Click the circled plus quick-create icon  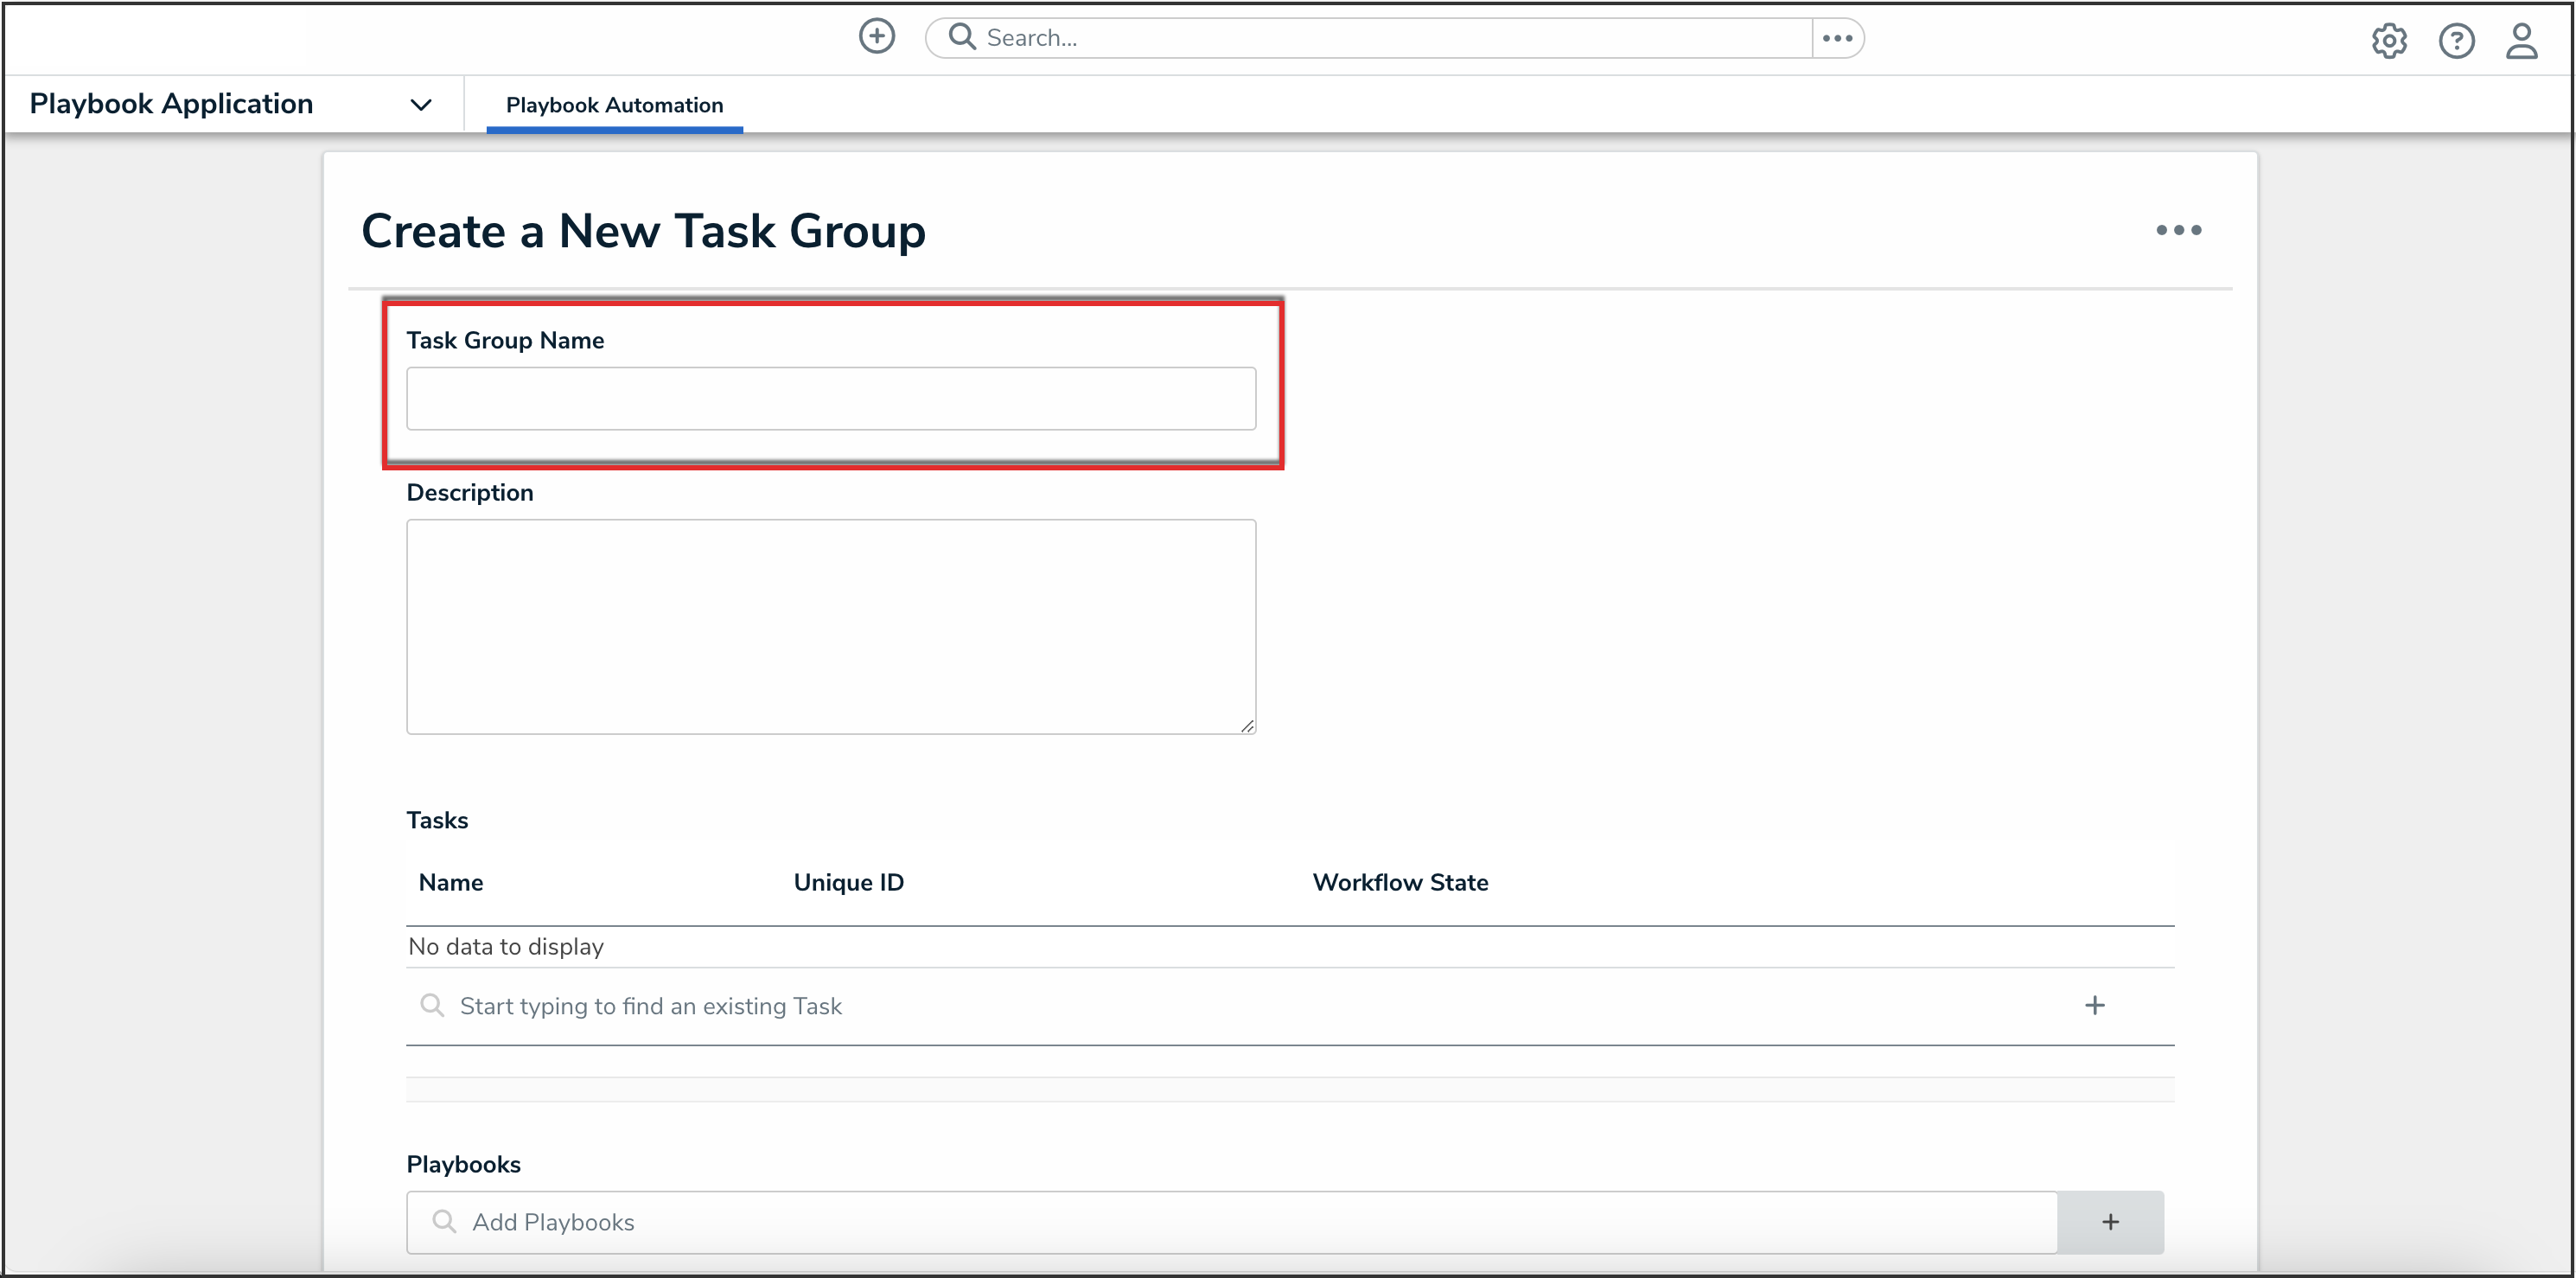(x=876, y=37)
